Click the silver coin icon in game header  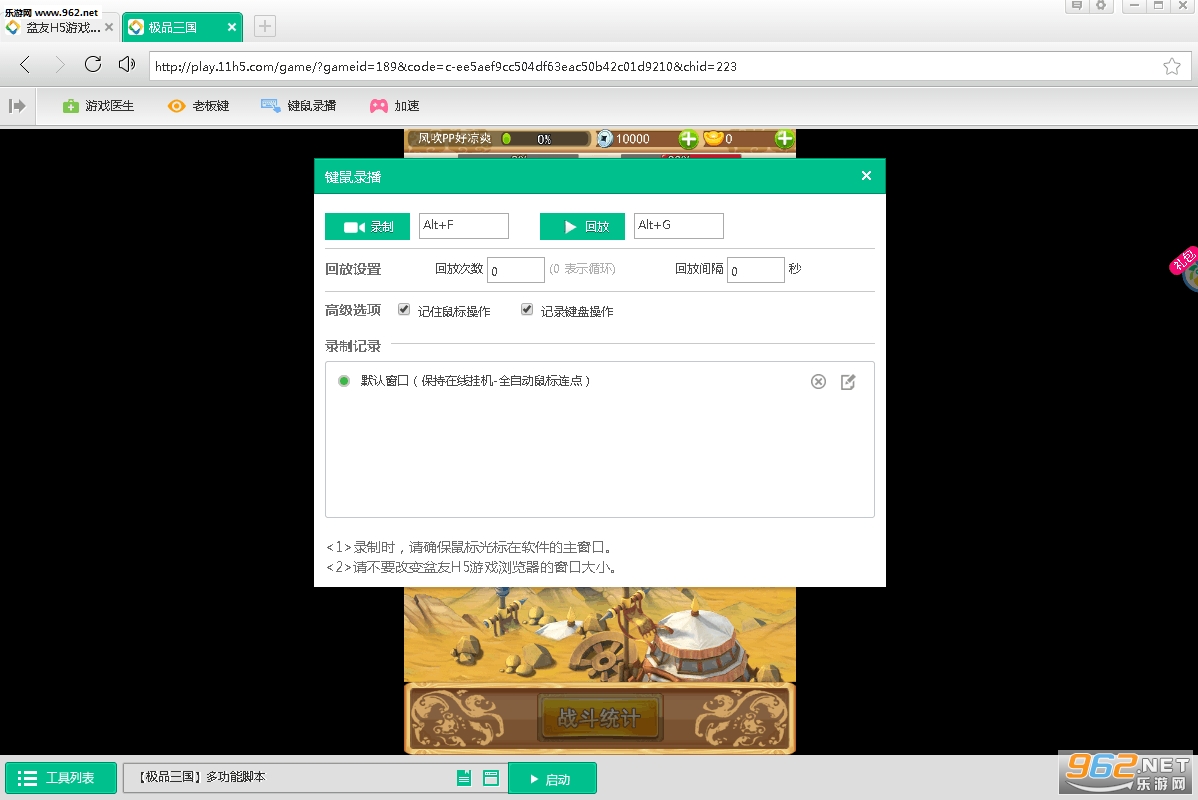point(604,138)
